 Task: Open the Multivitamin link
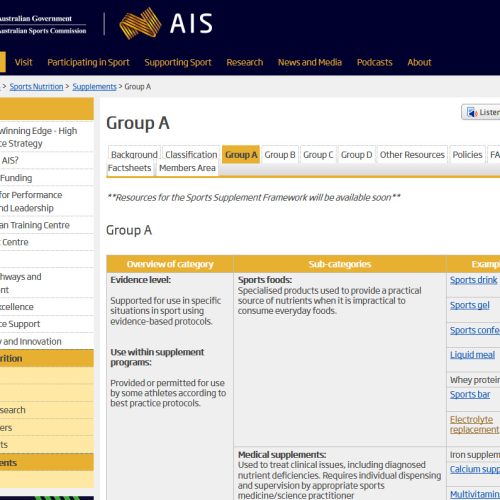475,494
